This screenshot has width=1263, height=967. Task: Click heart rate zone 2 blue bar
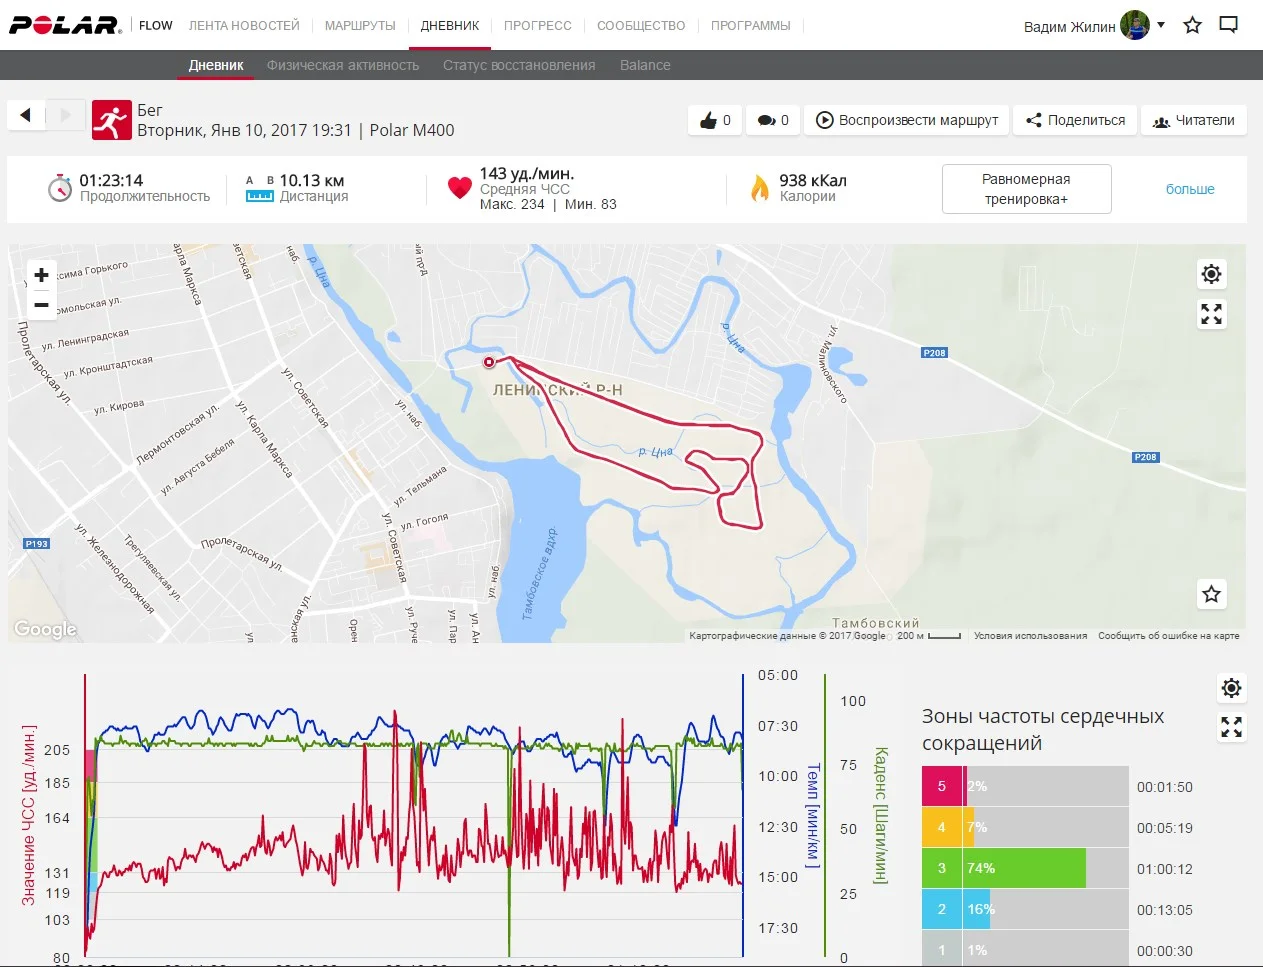[x=1025, y=909]
